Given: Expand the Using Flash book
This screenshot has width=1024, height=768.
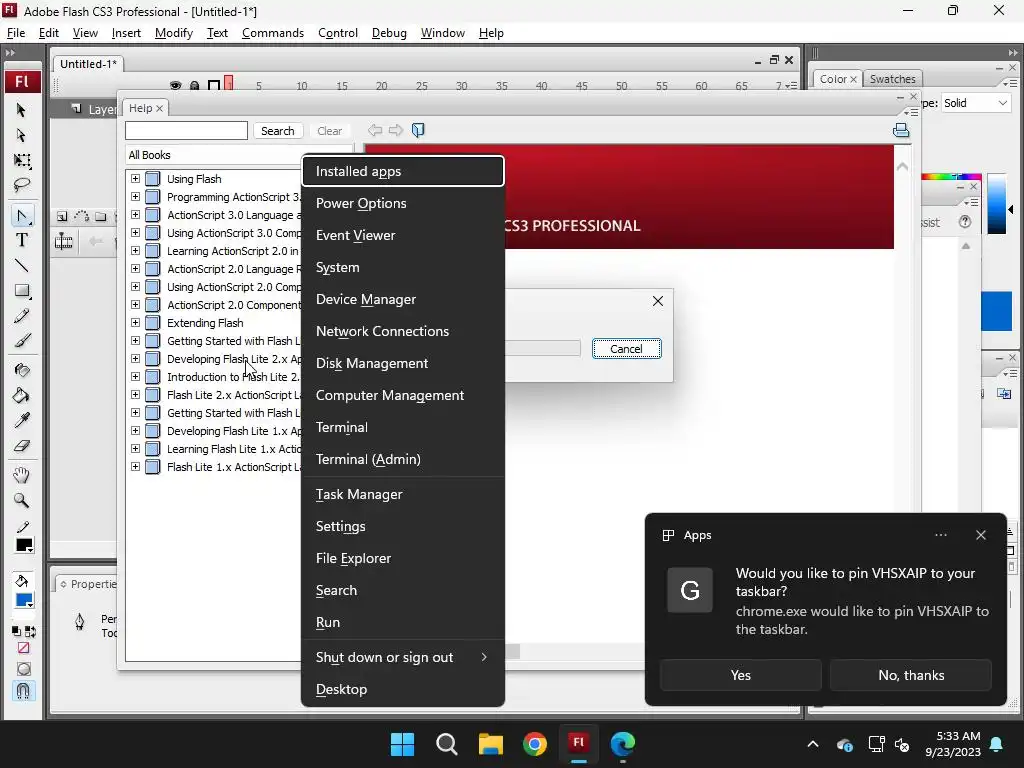Looking at the screenshot, I should (x=135, y=178).
